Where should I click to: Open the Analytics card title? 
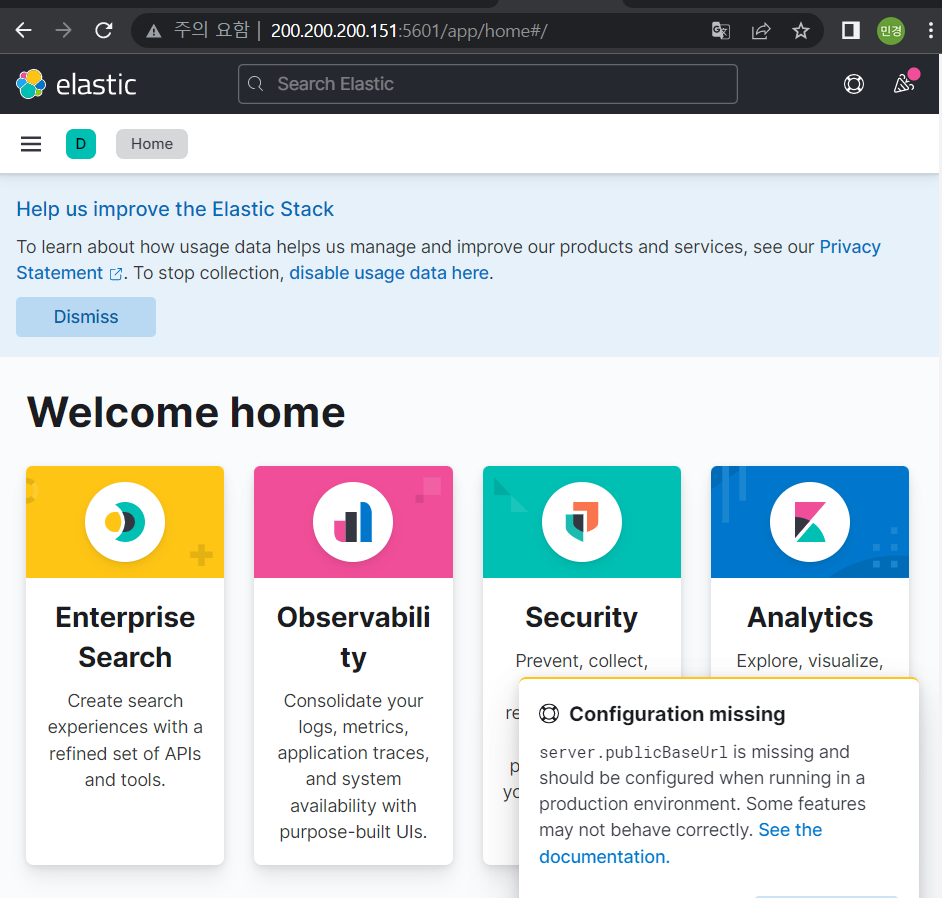point(810,617)
